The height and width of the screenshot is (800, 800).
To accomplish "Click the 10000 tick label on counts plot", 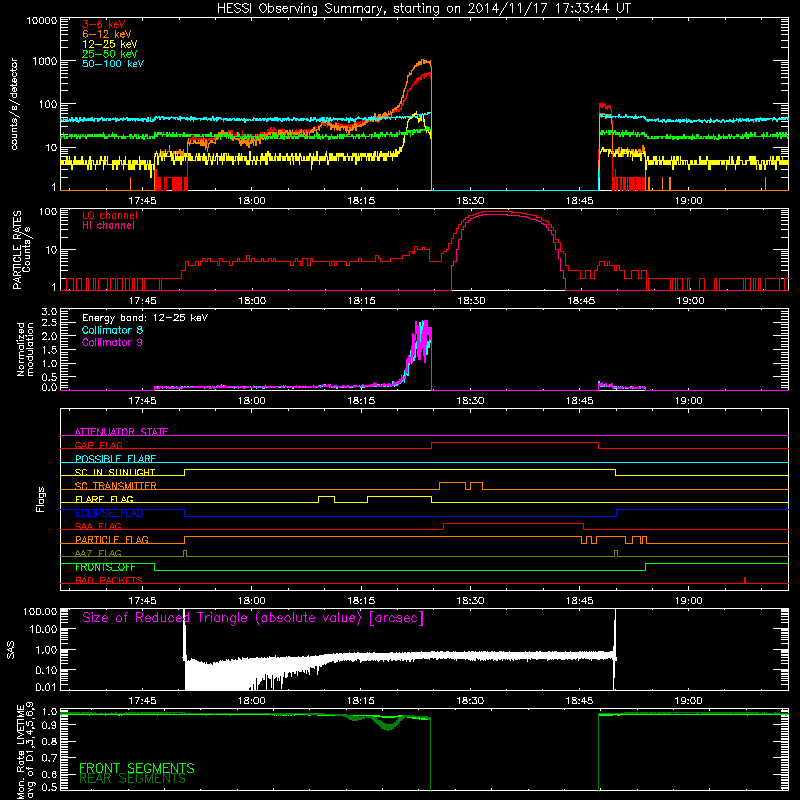I will point(42,21).
